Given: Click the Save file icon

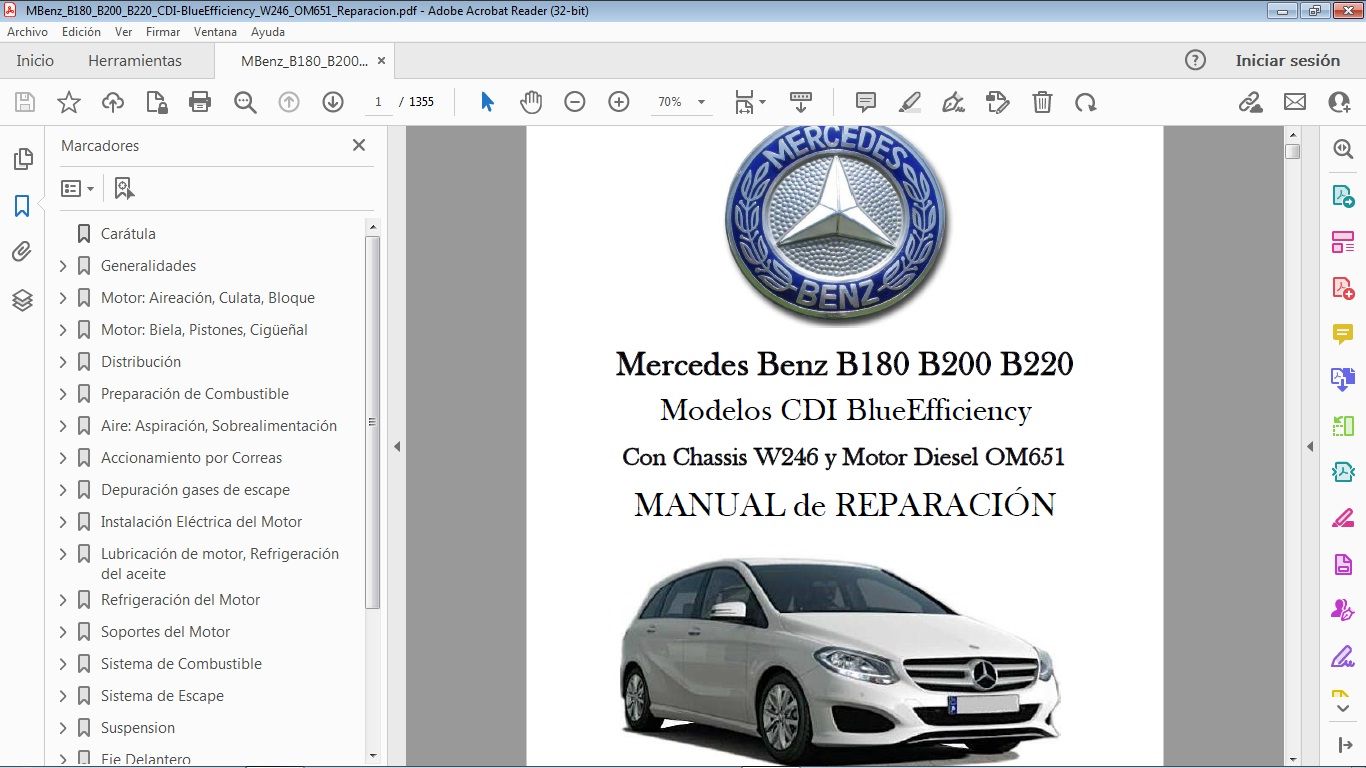Looking at the screenshot, I should 24,101.
